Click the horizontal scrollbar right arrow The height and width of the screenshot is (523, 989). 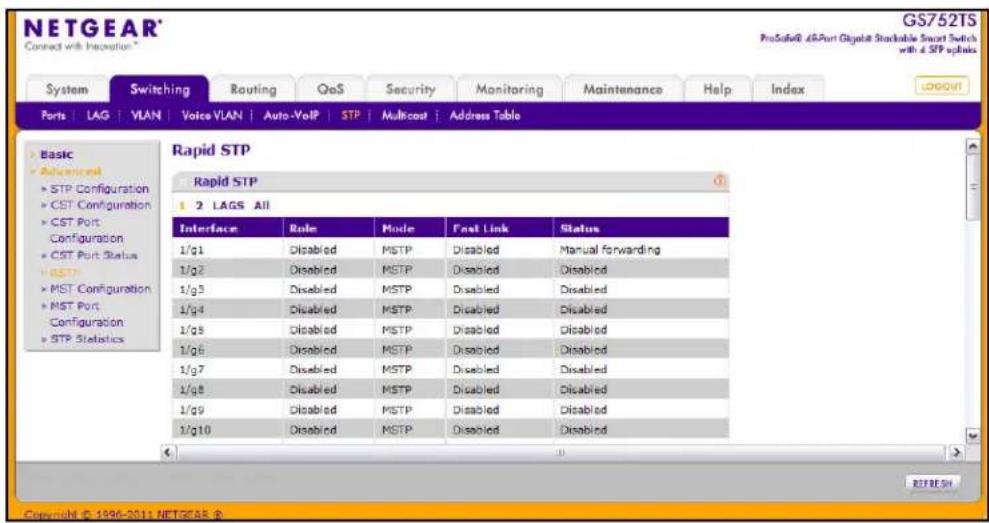(956, 452)
